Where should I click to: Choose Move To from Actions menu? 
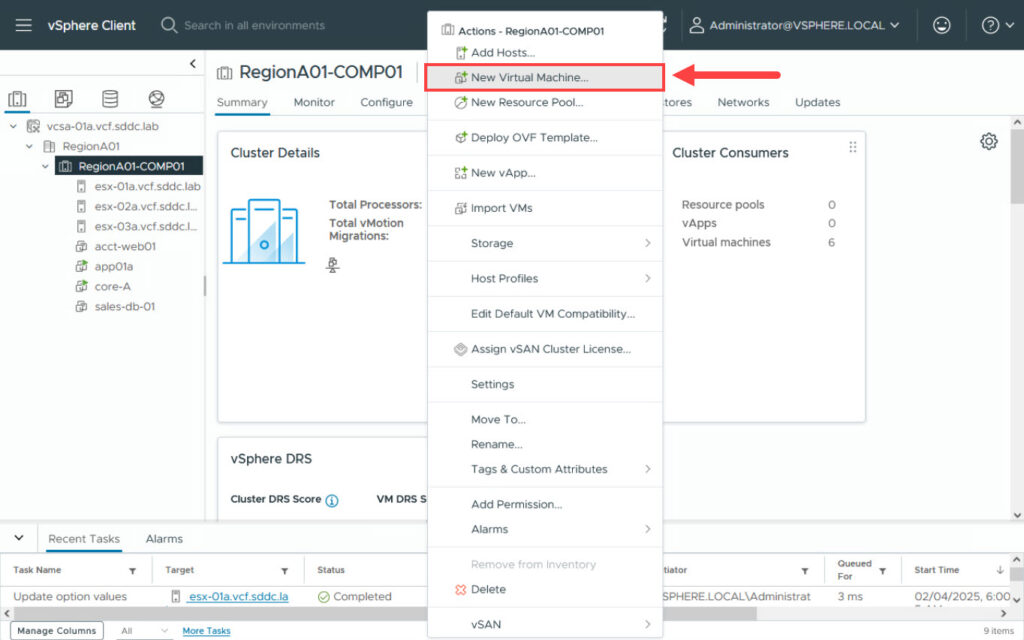545,419
